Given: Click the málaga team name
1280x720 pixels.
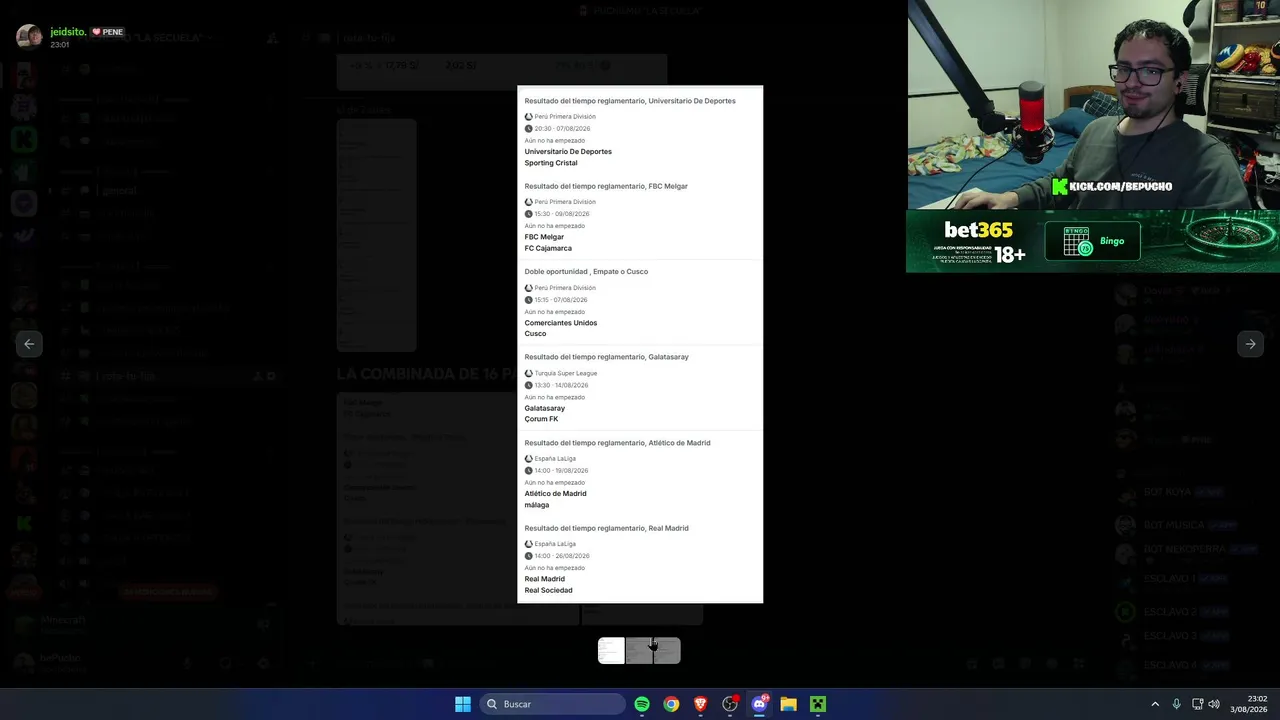Looking at the screenshot, I should [x=537, y=505].
